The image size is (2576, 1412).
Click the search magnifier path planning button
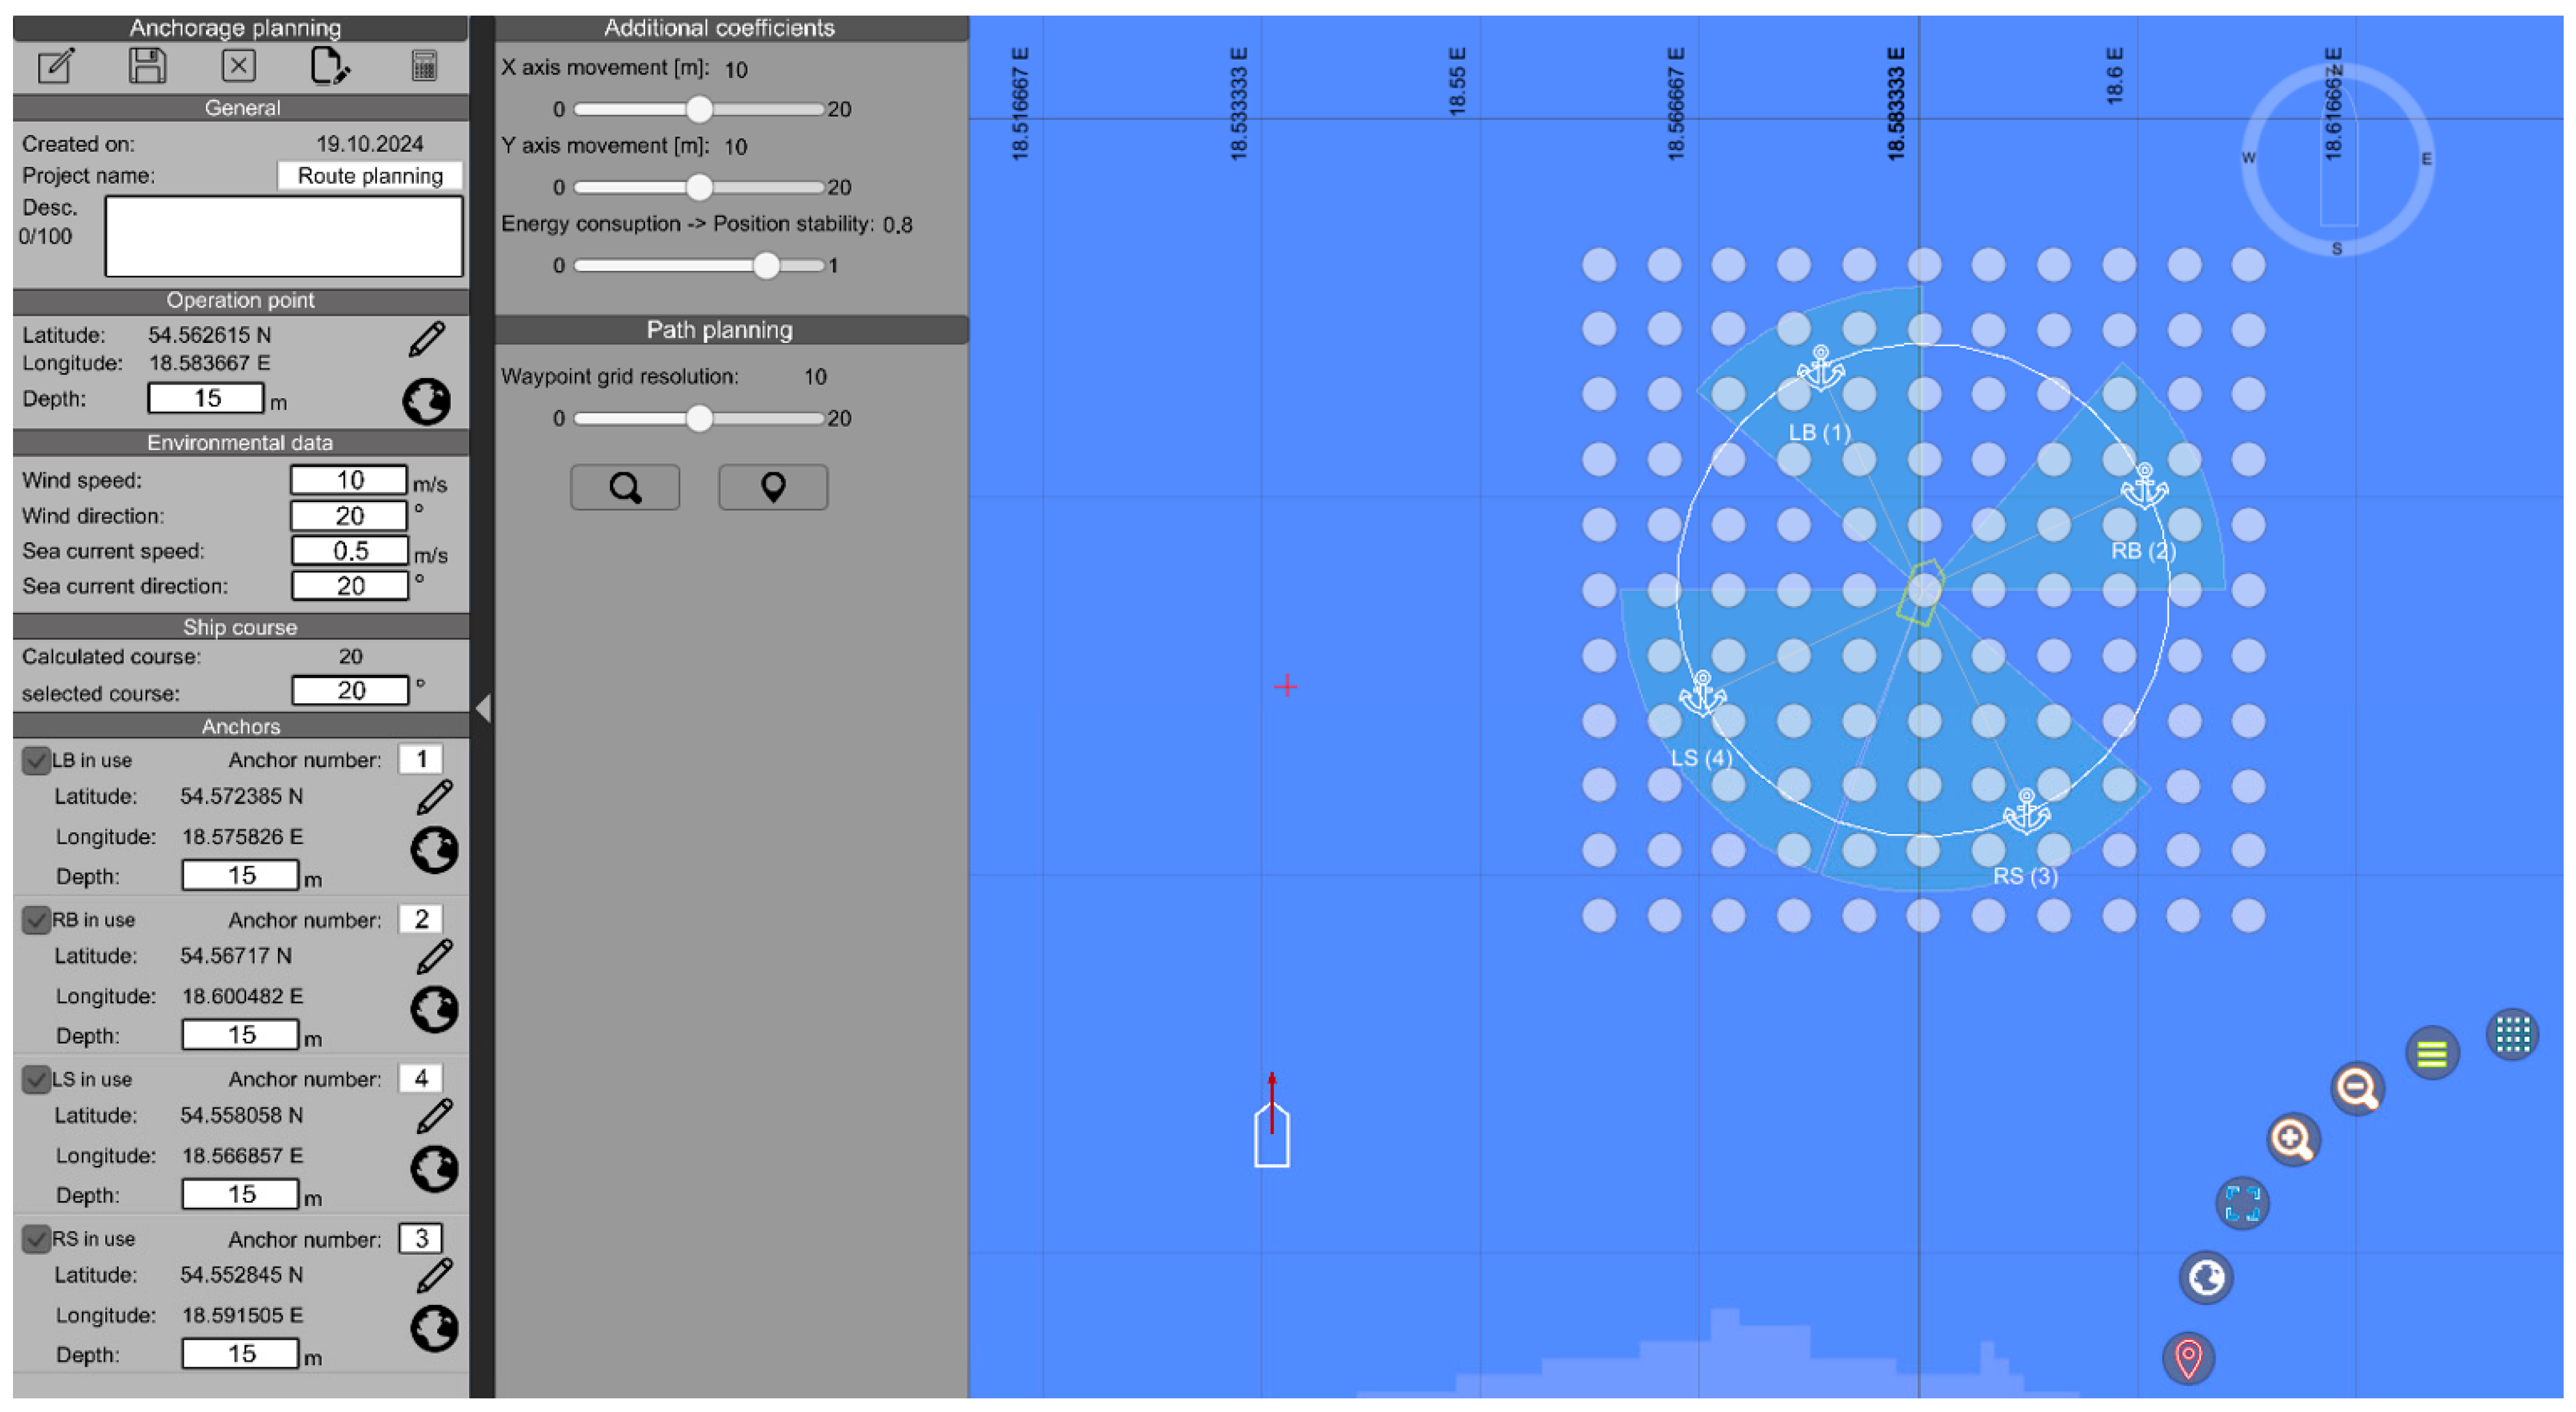(x=625, y=487)
